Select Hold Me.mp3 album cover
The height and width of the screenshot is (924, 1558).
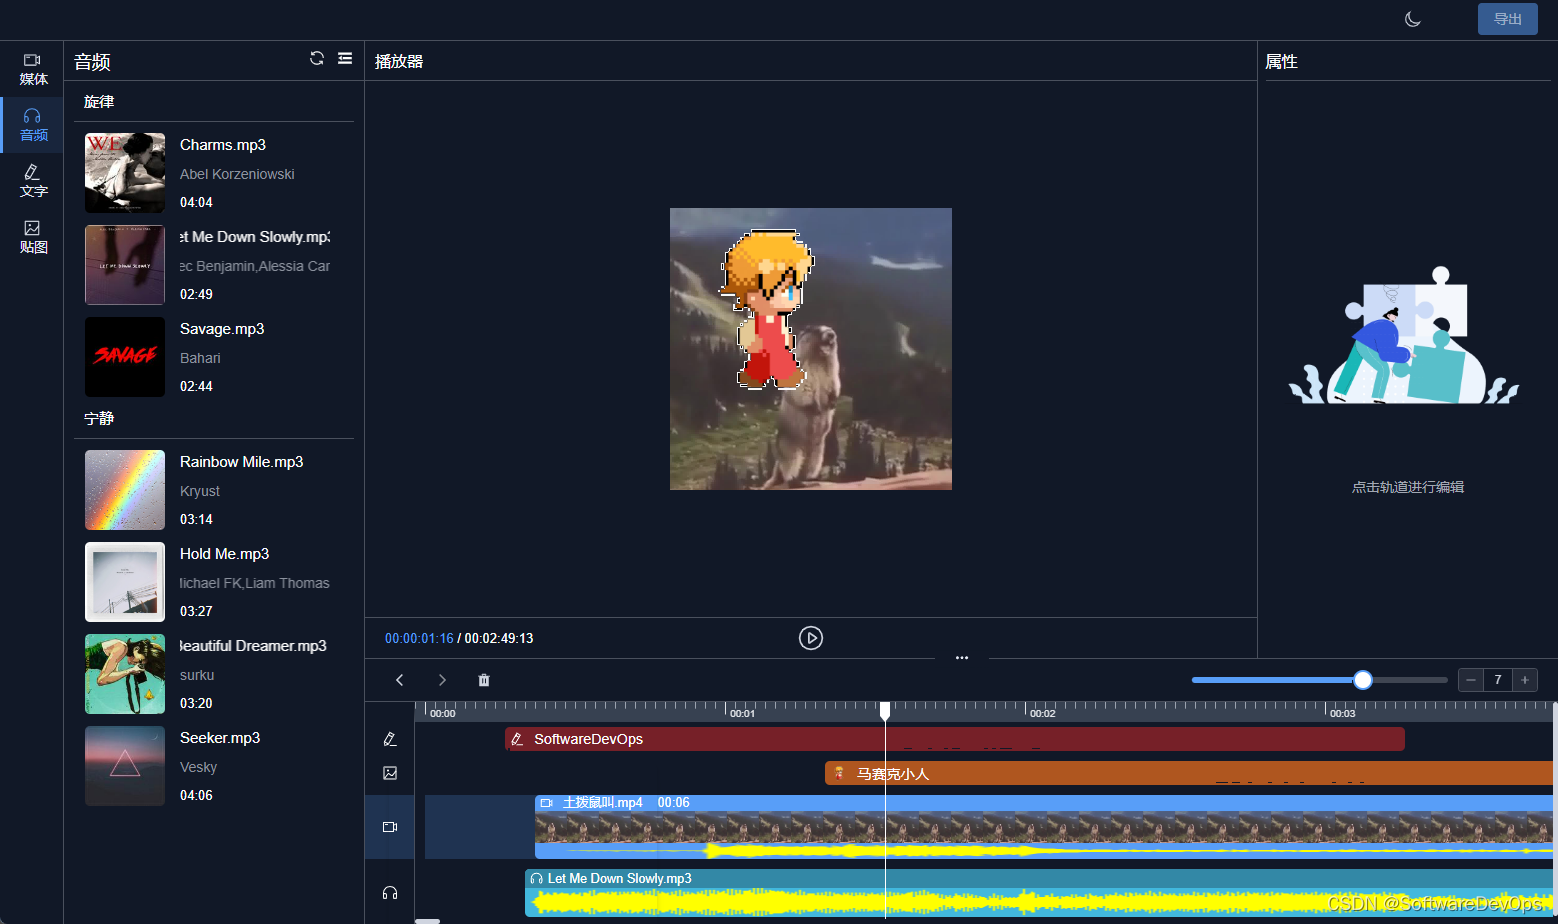click(125, 582)
